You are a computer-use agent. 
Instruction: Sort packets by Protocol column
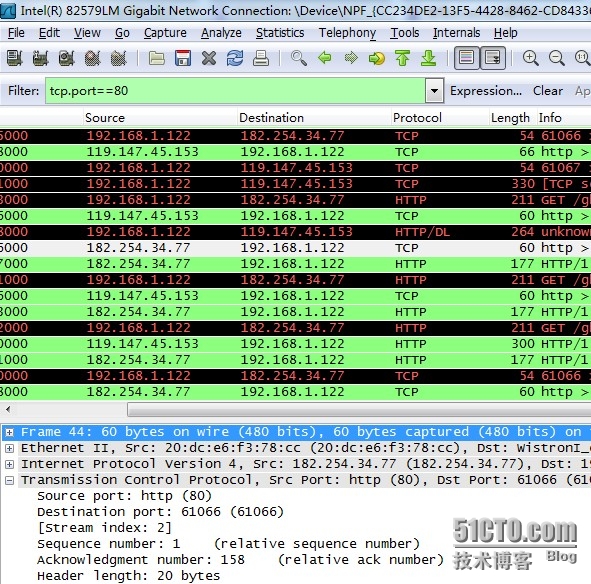click(x=440, y=118)
